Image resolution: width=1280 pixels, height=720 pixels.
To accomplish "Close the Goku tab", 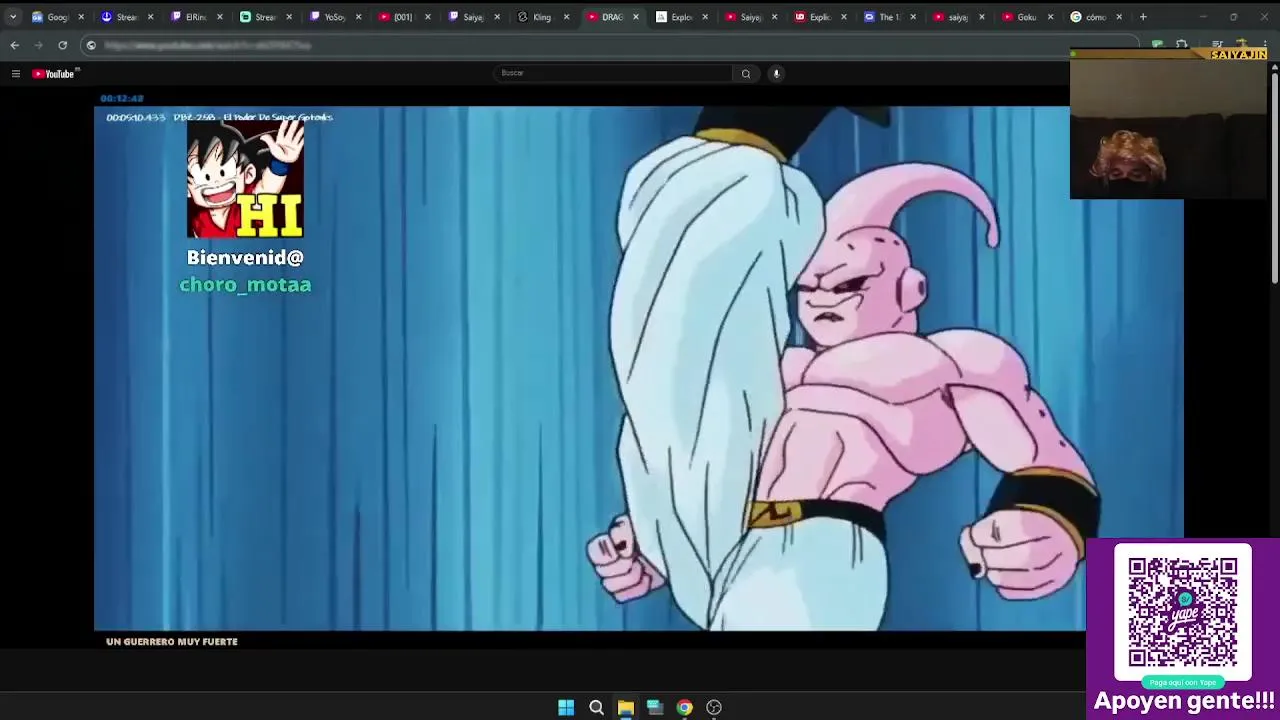I will click(1050, 17).
